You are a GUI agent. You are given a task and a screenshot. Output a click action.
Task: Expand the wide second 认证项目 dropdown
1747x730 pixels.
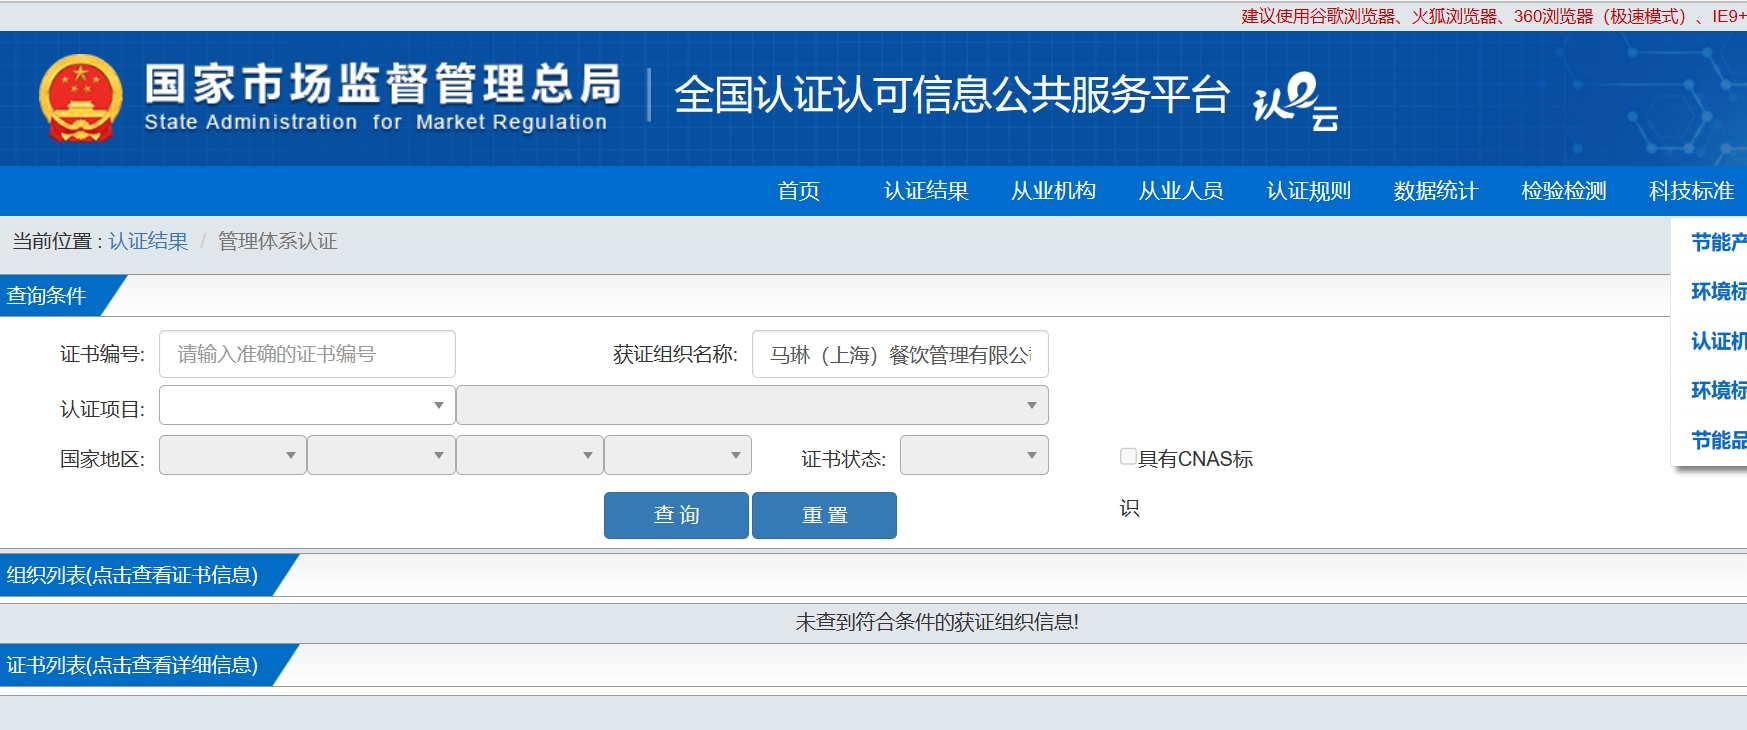click(x=752, y=405)
